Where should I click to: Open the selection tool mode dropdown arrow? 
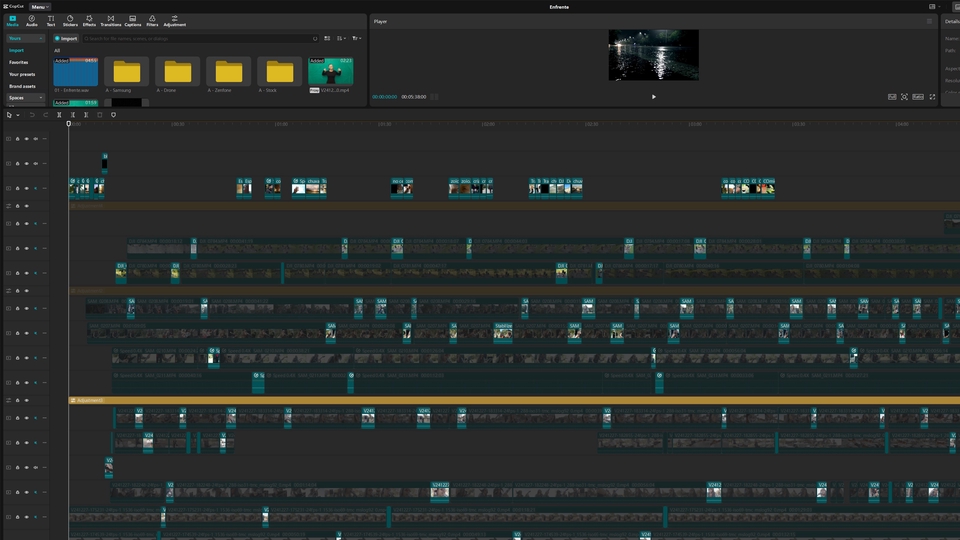tap(17, 115)
